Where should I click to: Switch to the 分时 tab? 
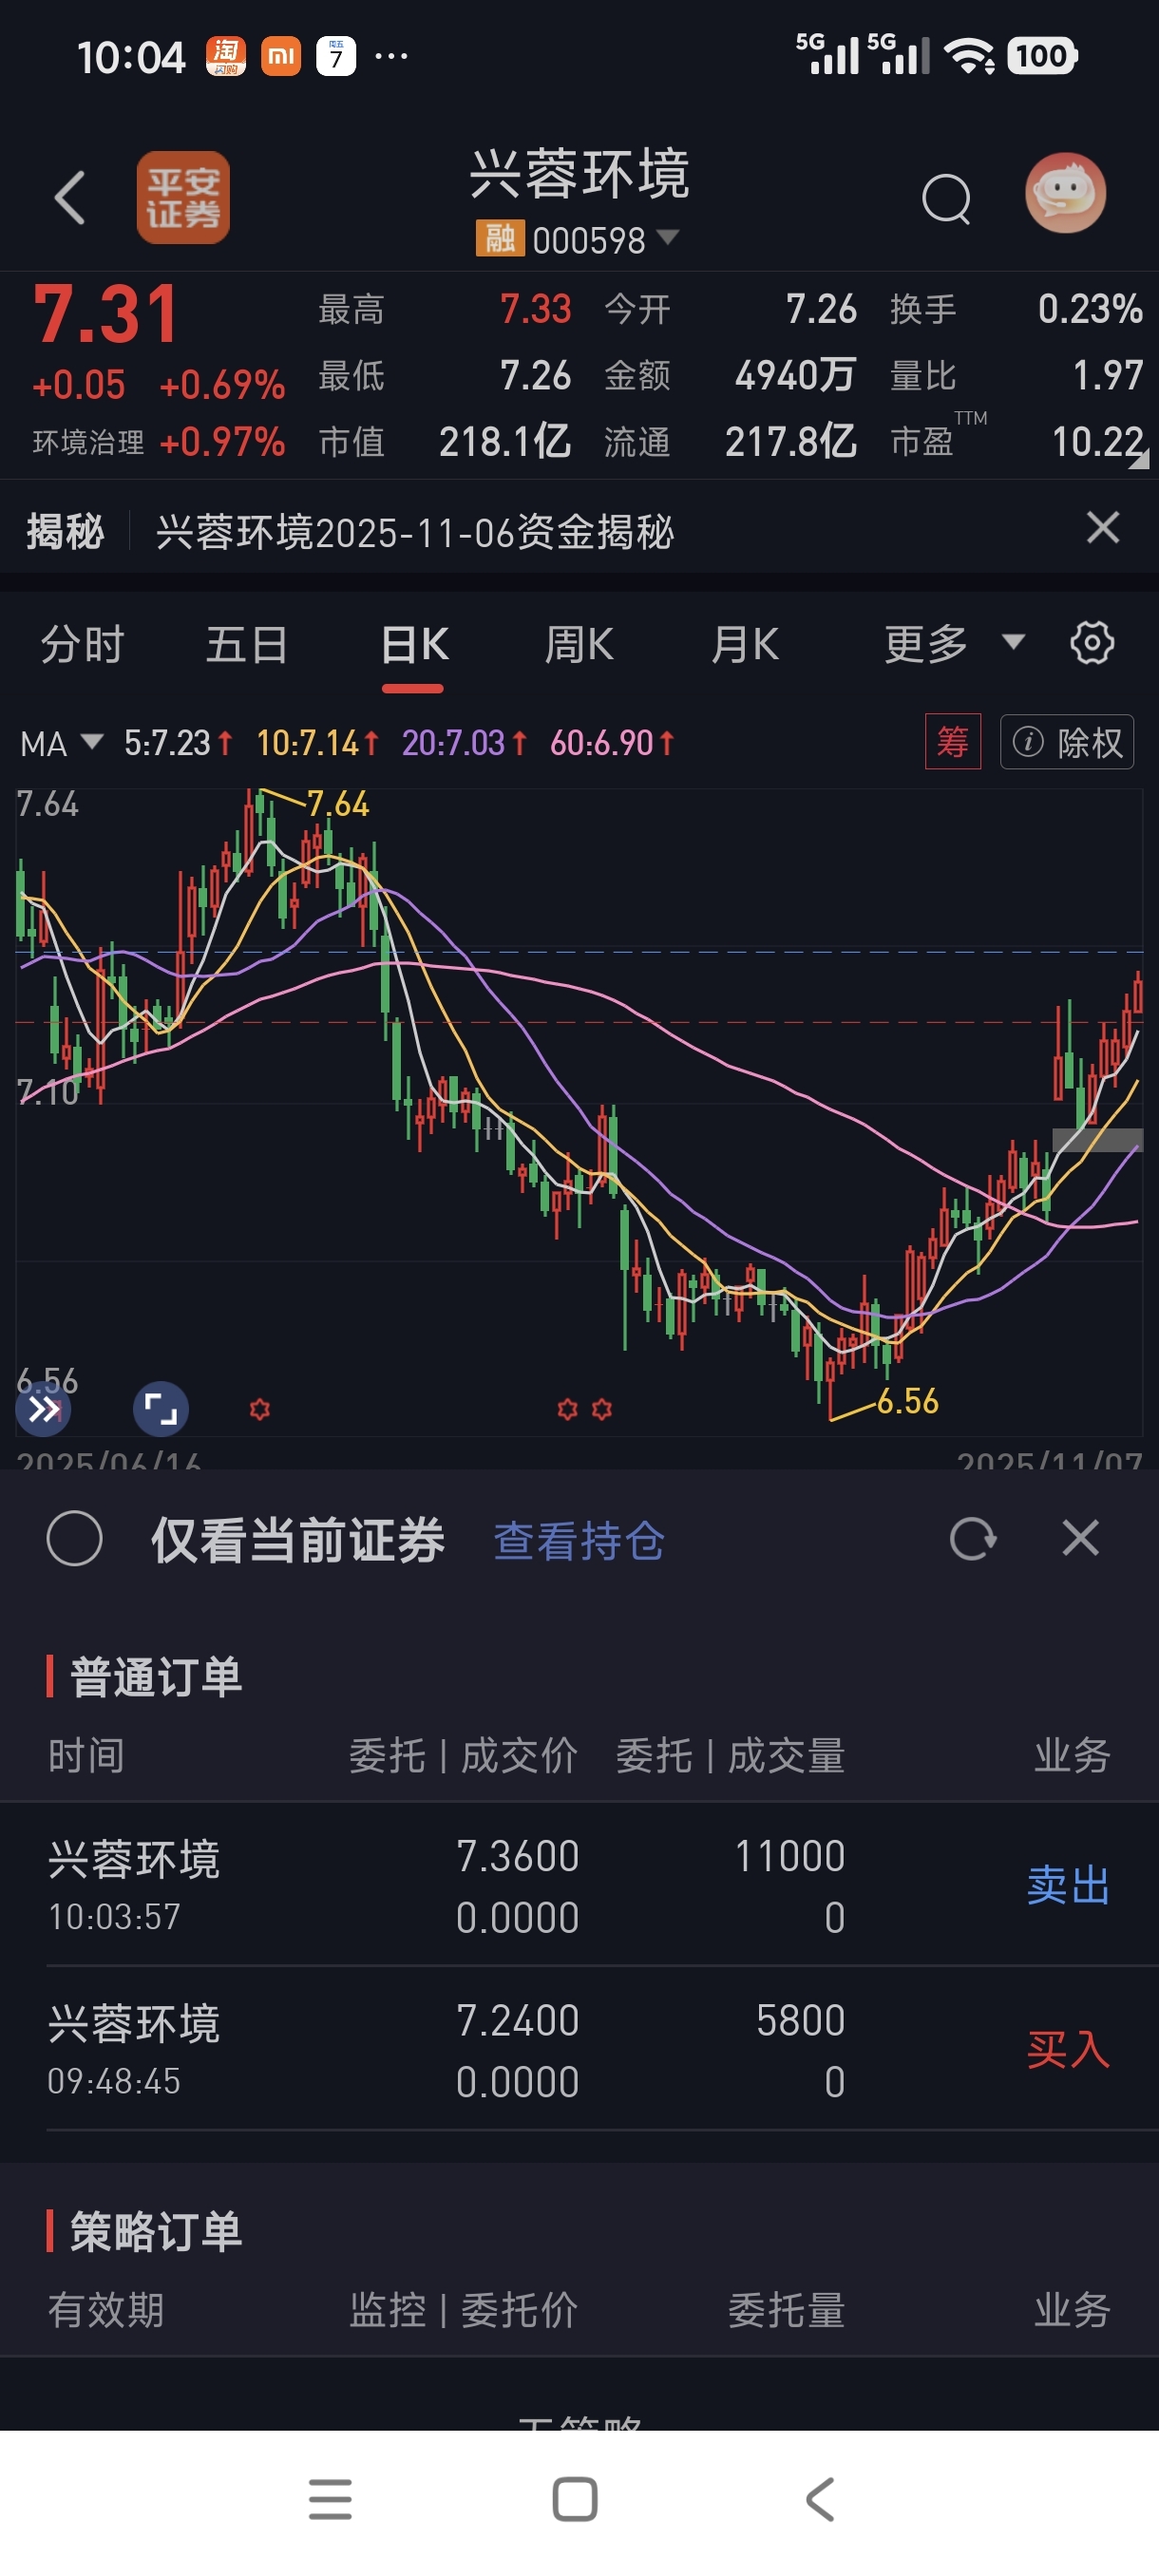pyautogui.click(x=82, y=645)
